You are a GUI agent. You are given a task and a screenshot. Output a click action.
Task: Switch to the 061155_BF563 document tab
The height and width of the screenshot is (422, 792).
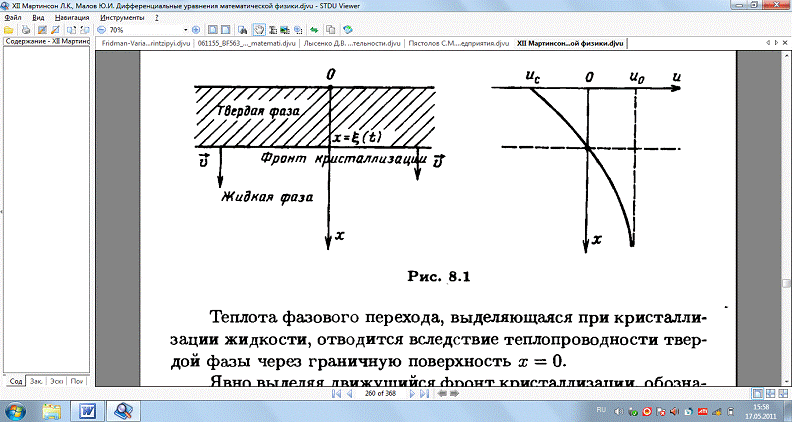[246, 43]
